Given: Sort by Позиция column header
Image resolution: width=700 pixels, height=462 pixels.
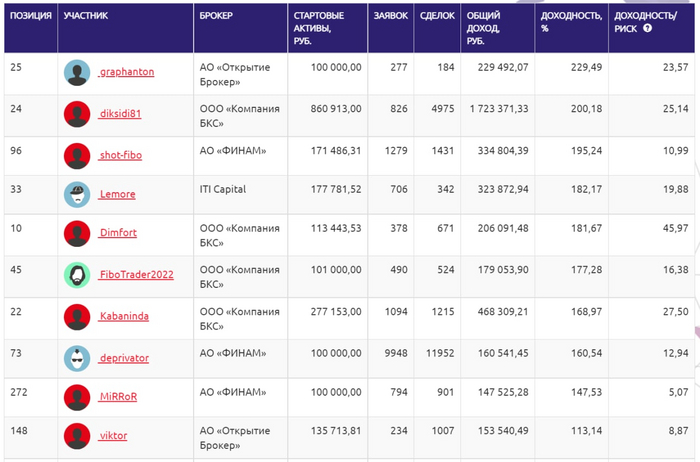Looking at the screenshot, I should [30, 16].
